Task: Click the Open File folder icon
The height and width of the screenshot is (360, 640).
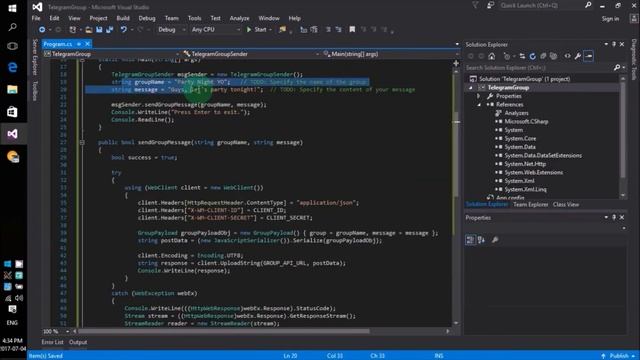Action: coord(89,30)
